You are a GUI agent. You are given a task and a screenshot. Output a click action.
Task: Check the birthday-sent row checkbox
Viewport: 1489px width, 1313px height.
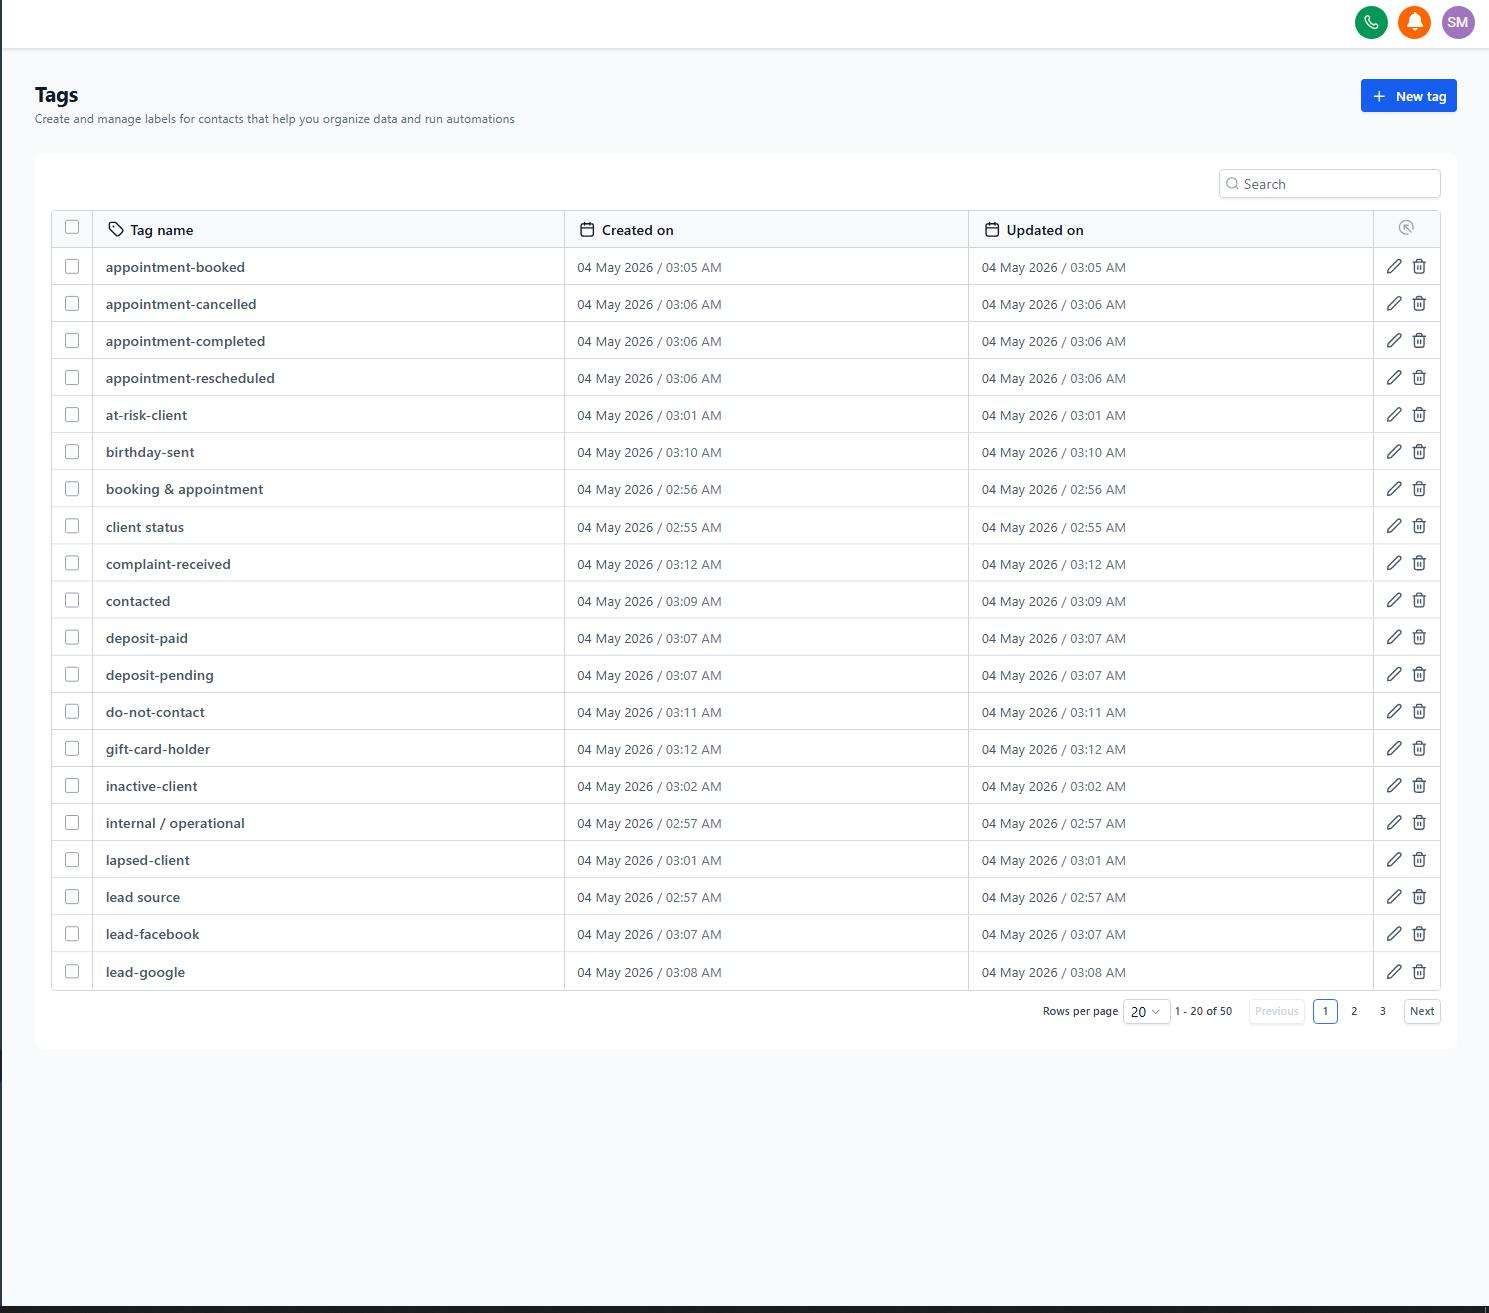tap(72, 452)
